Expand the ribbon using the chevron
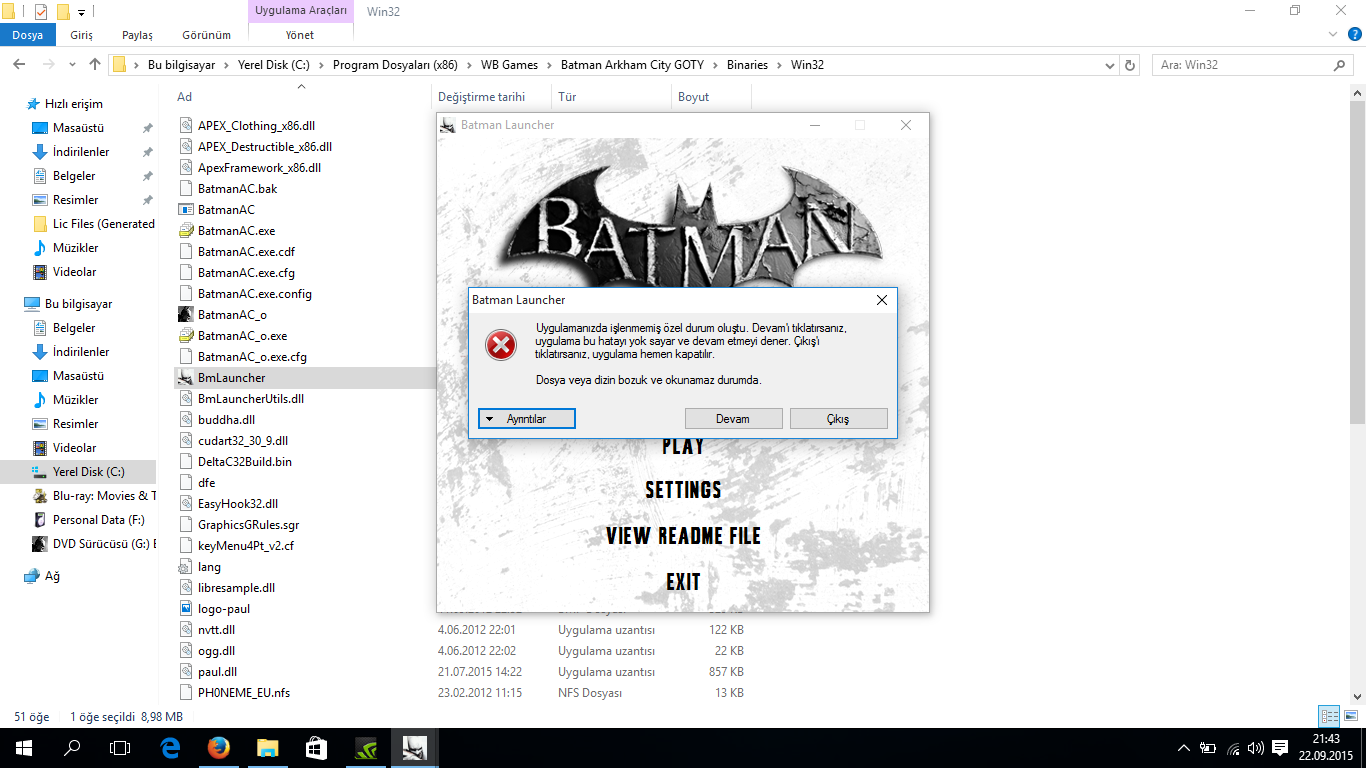The image size is (1366, 768). tap(1331, 34)
